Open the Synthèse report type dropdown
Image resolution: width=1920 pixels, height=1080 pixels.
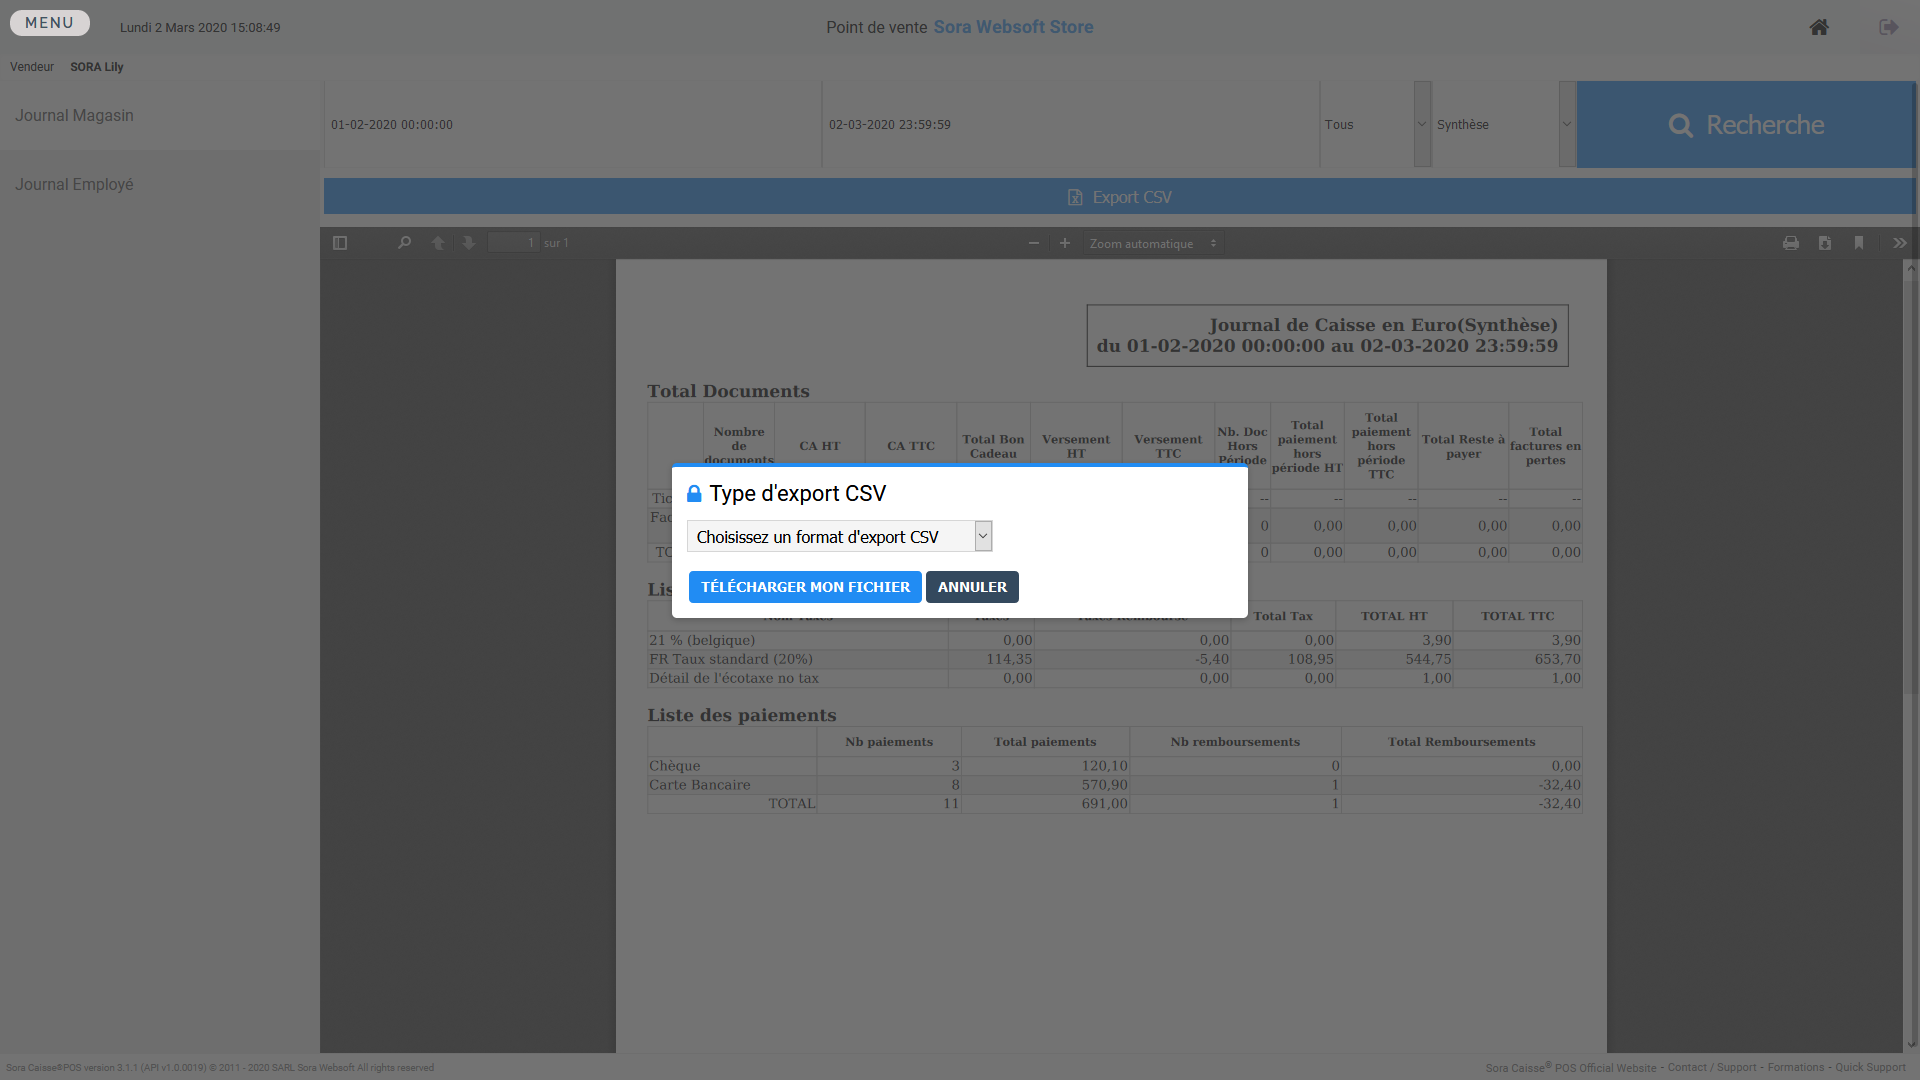(x=1503, y=125)
